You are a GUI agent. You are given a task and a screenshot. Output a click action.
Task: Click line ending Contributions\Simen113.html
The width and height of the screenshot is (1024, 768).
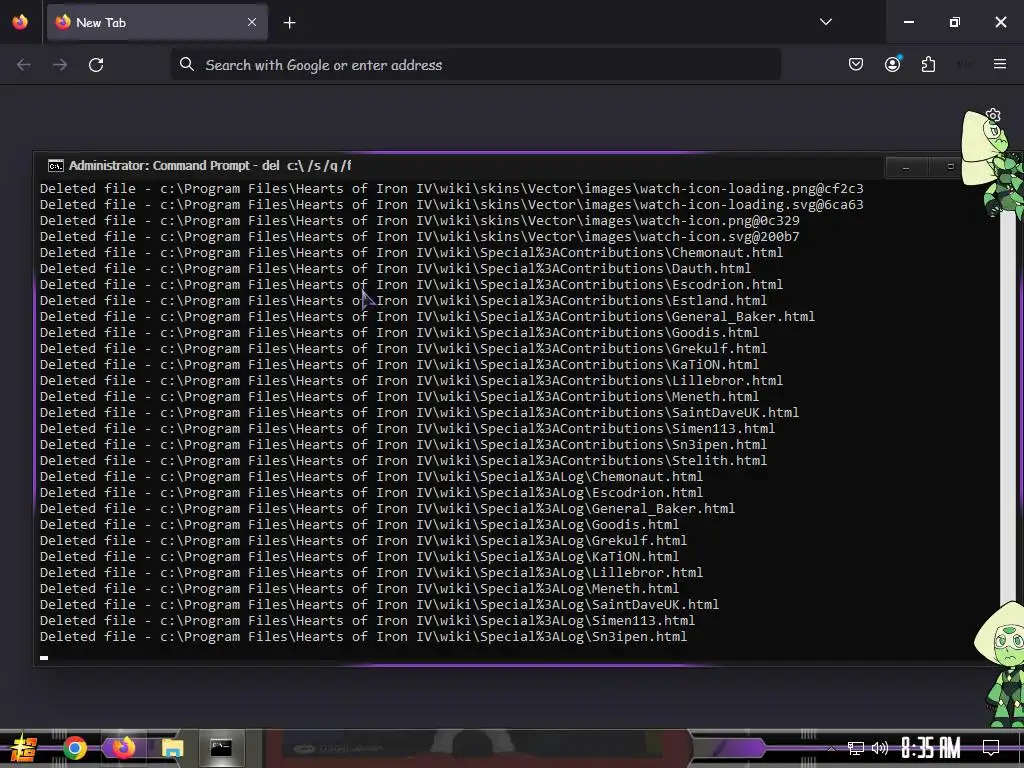pos(408,428)
